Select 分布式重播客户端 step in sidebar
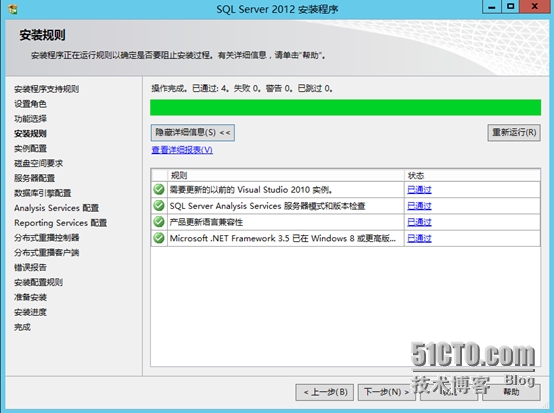This screenshot has height=413, width=554. 47,253
